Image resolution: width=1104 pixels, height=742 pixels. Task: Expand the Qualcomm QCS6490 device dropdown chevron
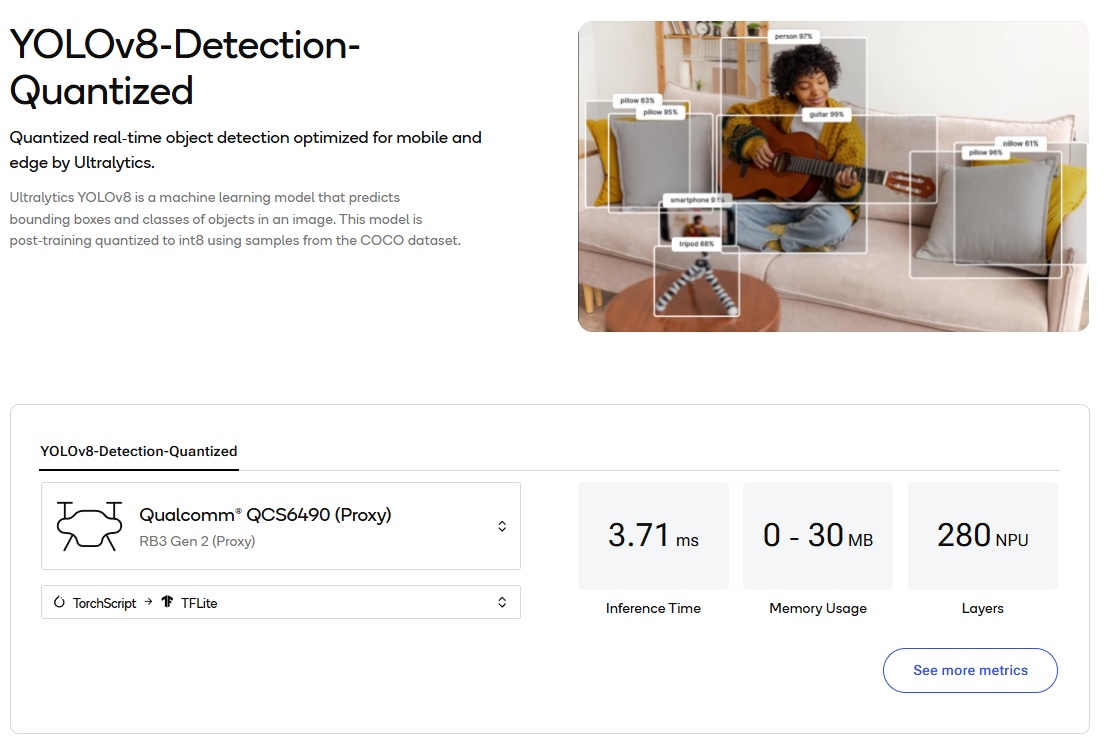click(x=502, y=526)
